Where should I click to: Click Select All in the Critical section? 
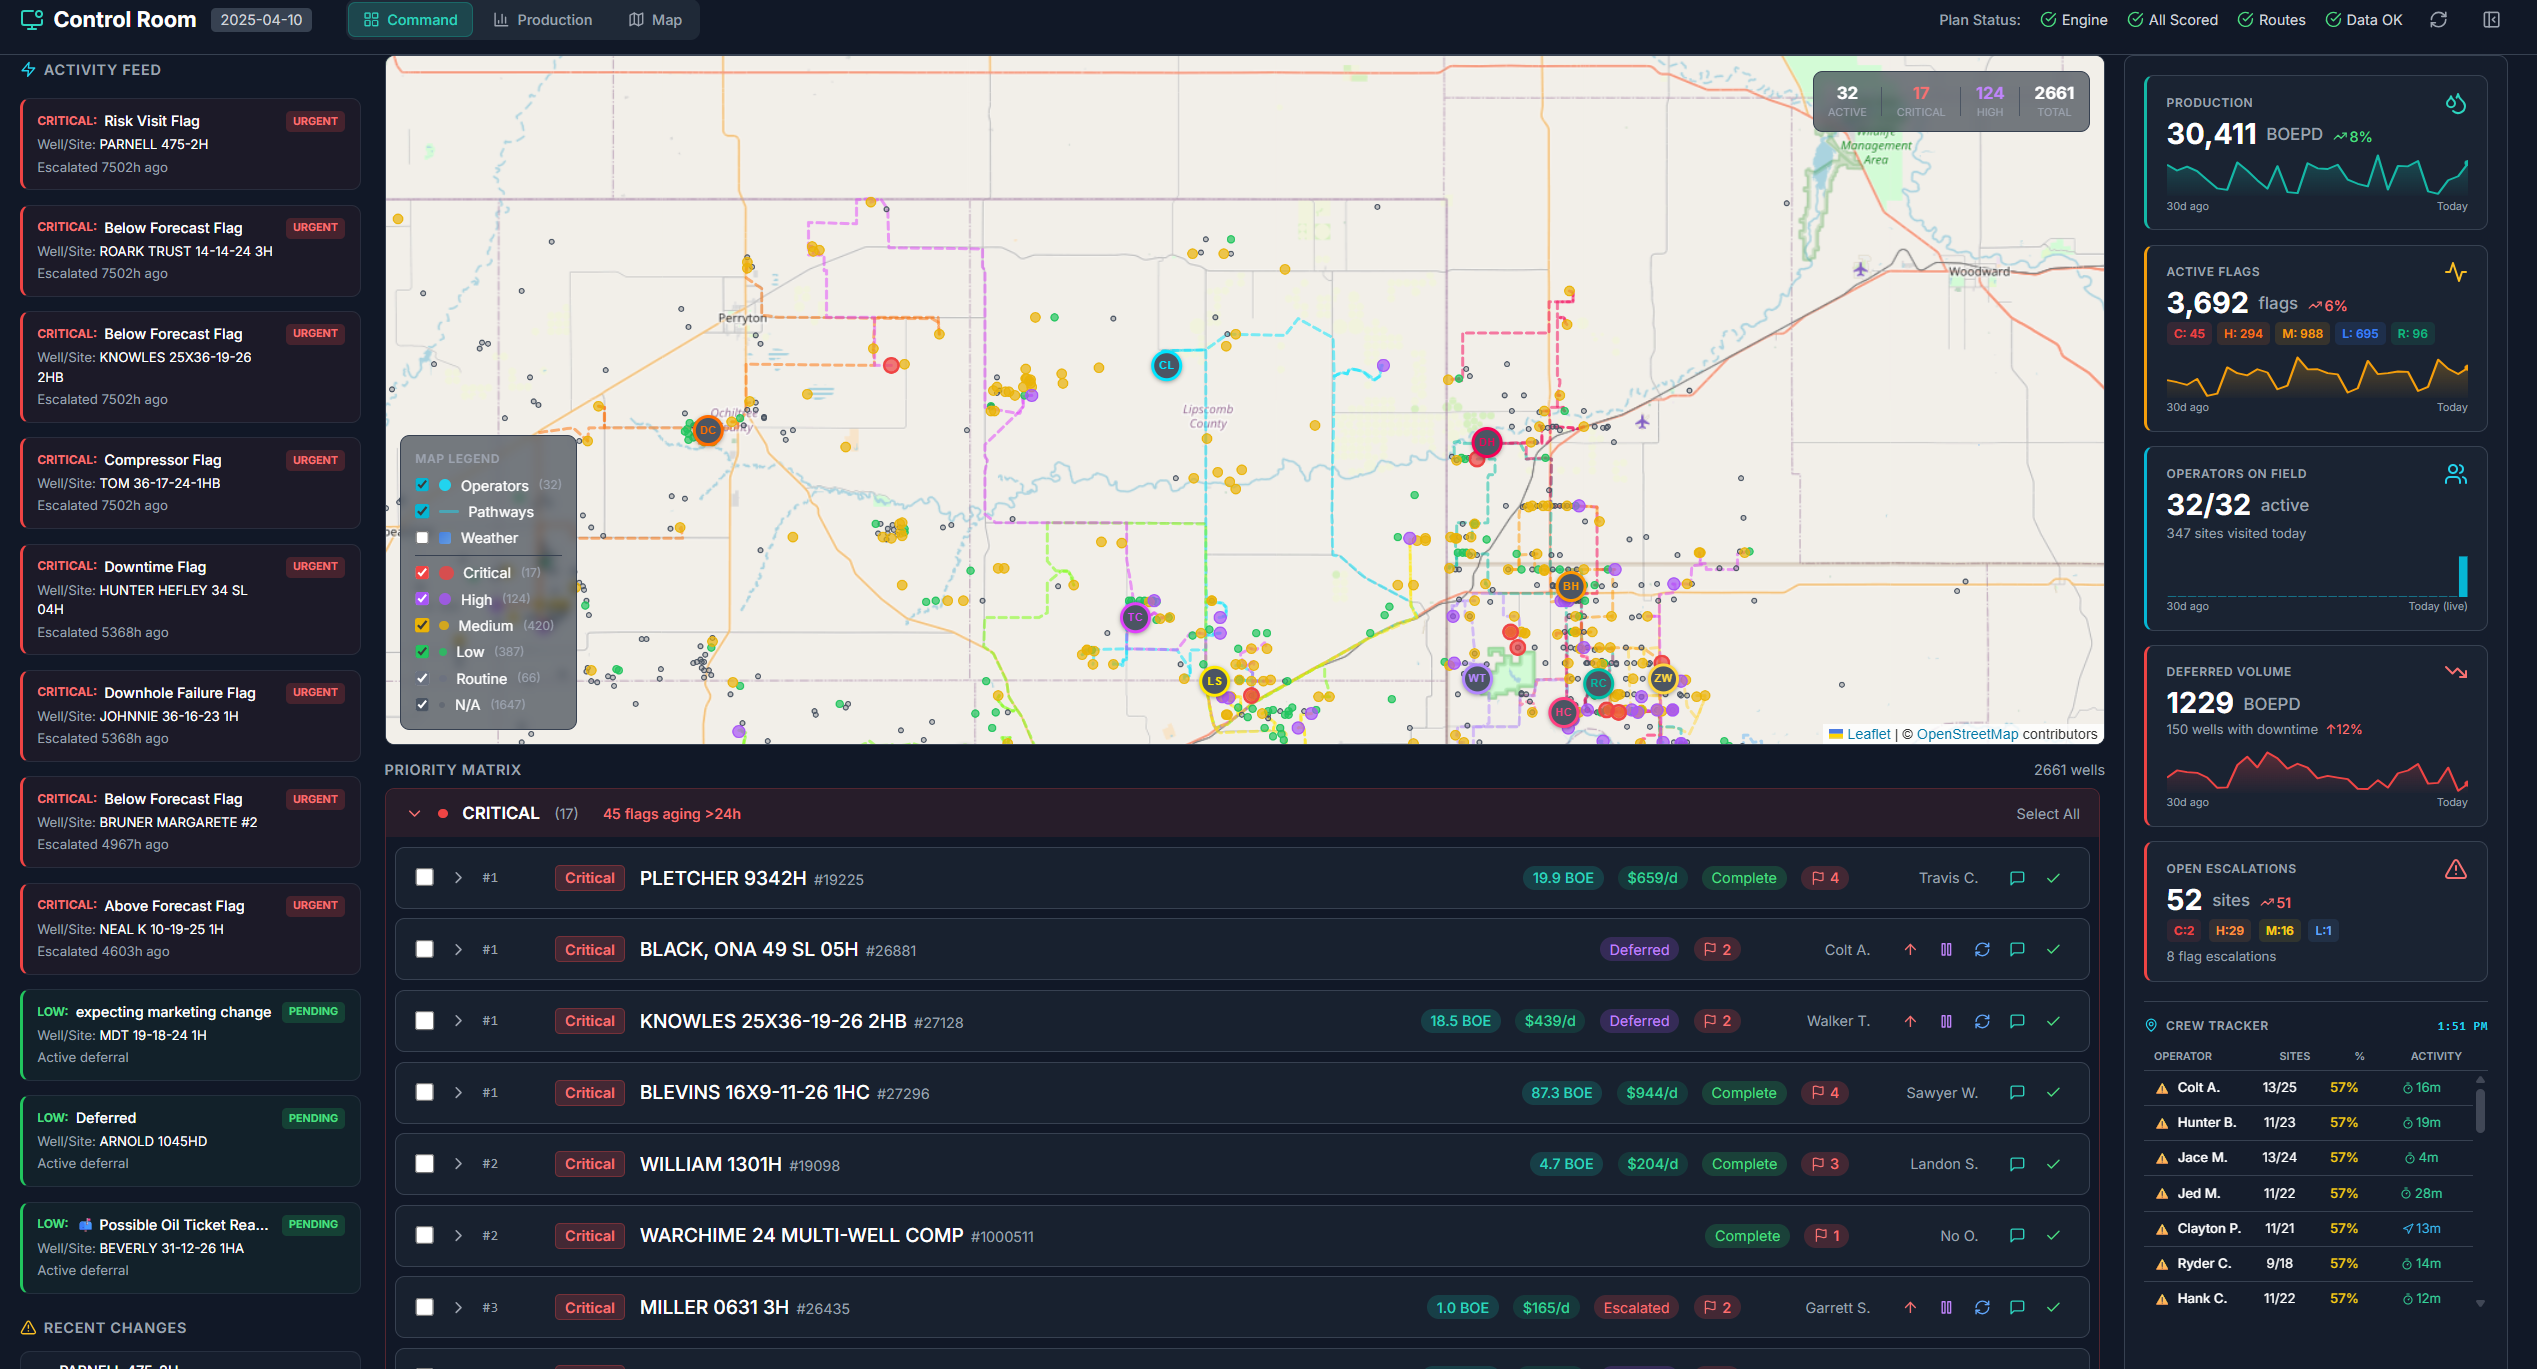click(x=2048, y=813)
